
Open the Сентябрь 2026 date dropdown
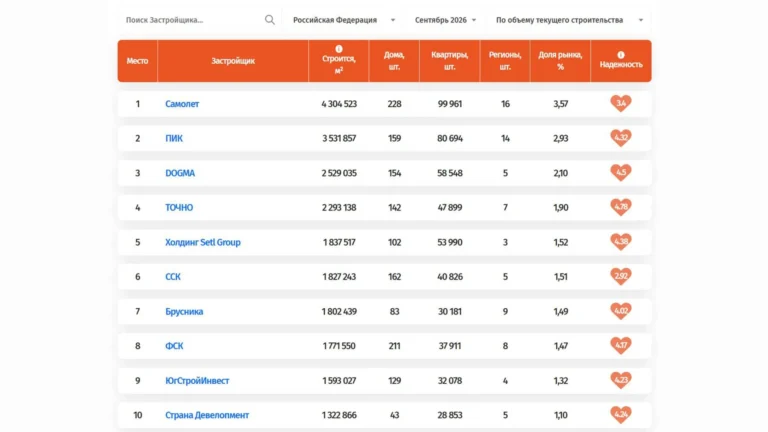pyautogui.click(x=445, y=20)
